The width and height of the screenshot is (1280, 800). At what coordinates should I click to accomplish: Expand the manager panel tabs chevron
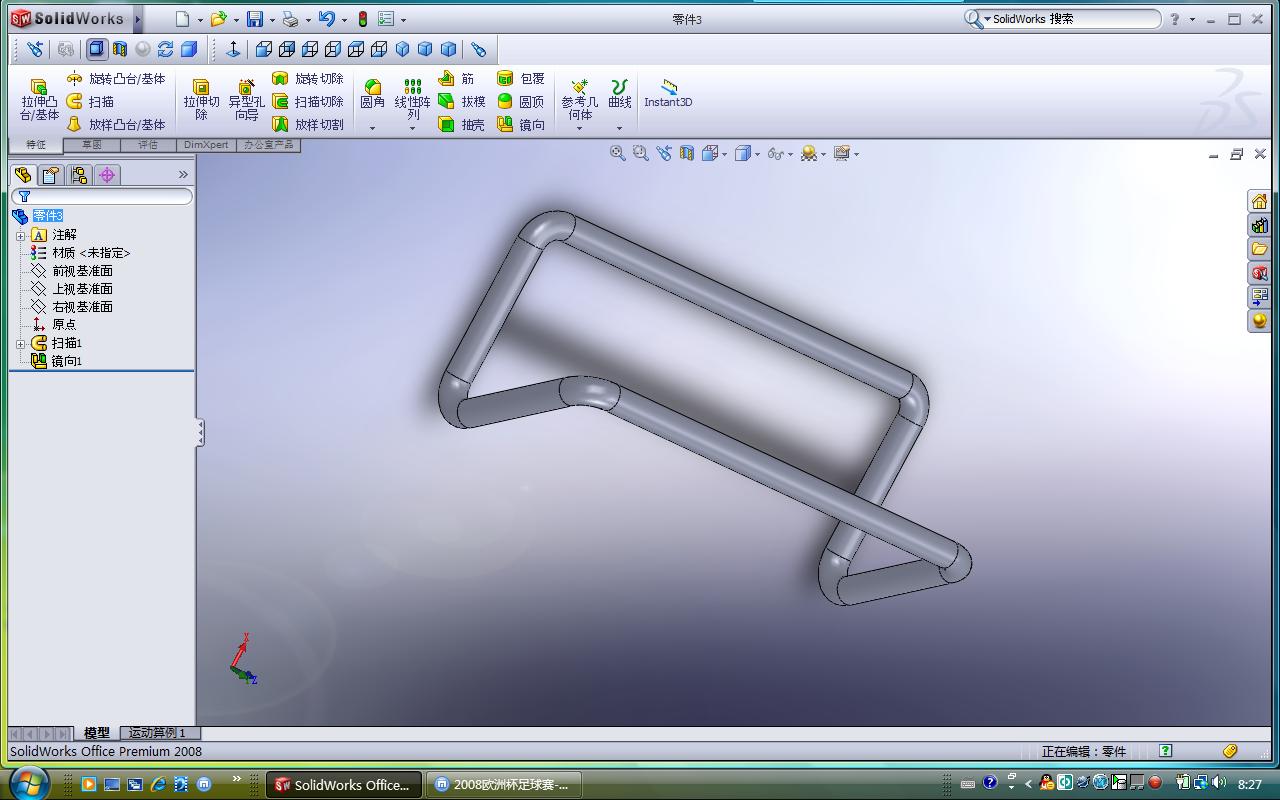183,174
